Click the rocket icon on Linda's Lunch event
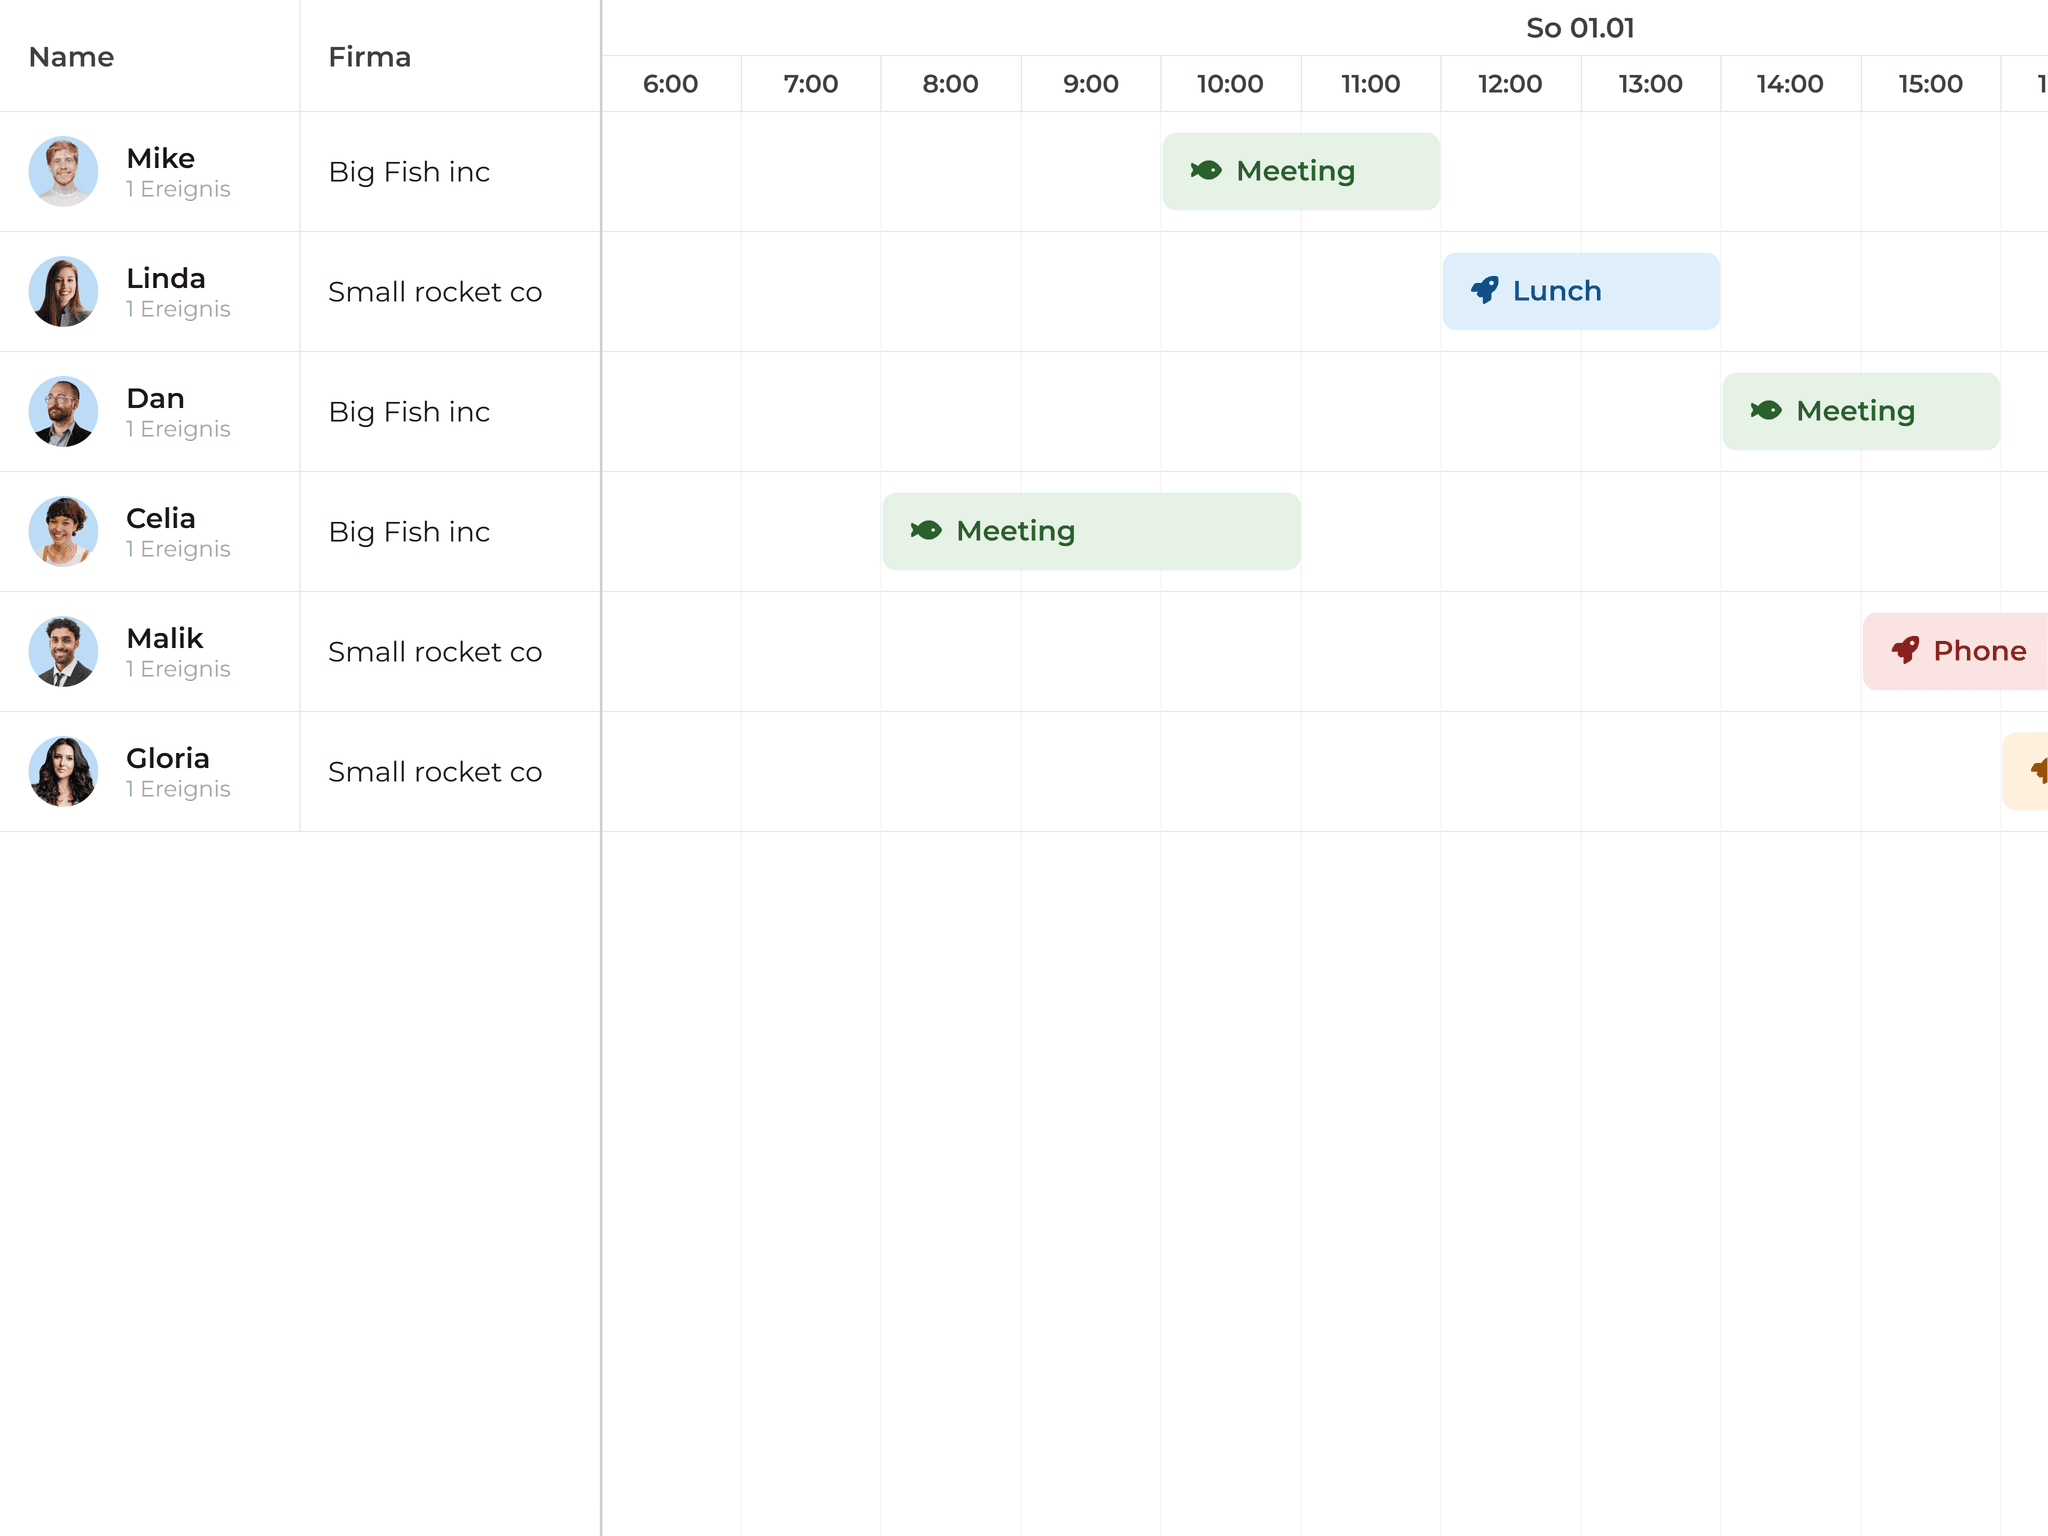 click(1486, 290)
